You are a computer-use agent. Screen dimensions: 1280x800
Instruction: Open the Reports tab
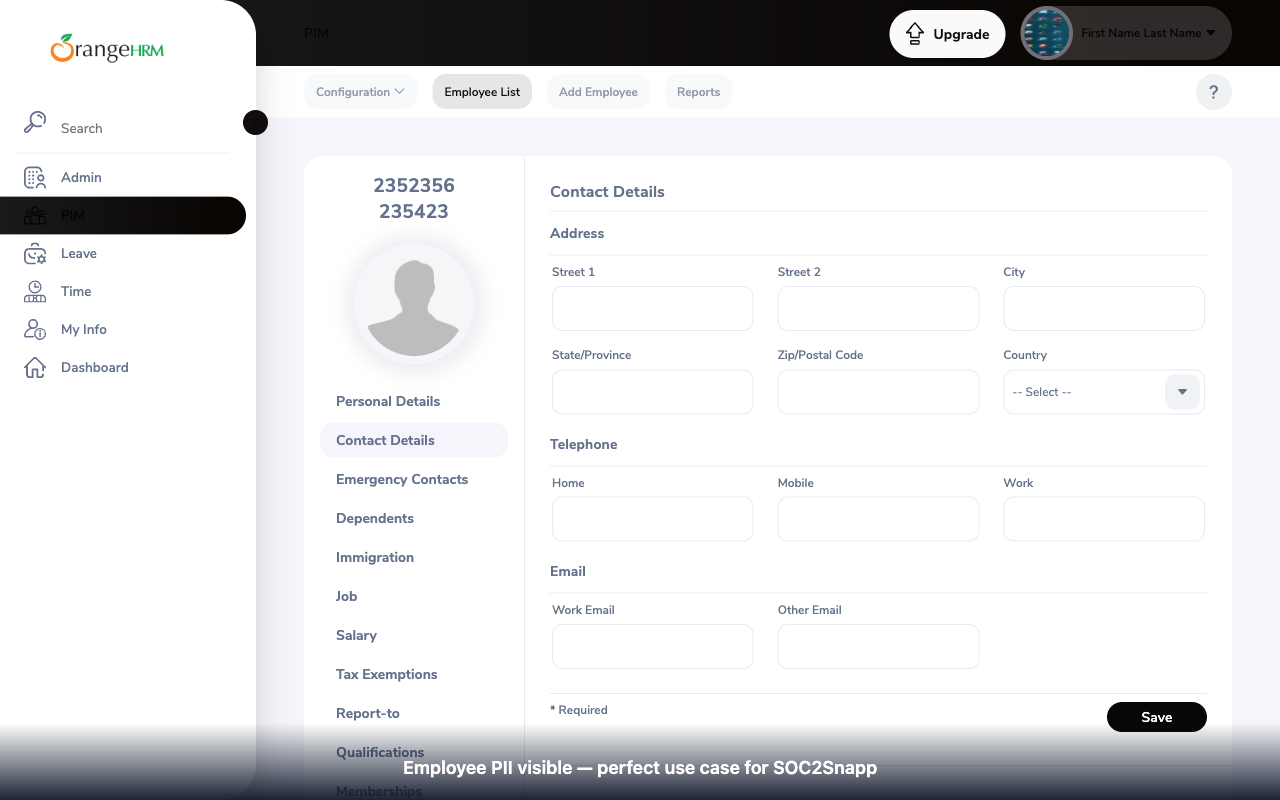698,91
